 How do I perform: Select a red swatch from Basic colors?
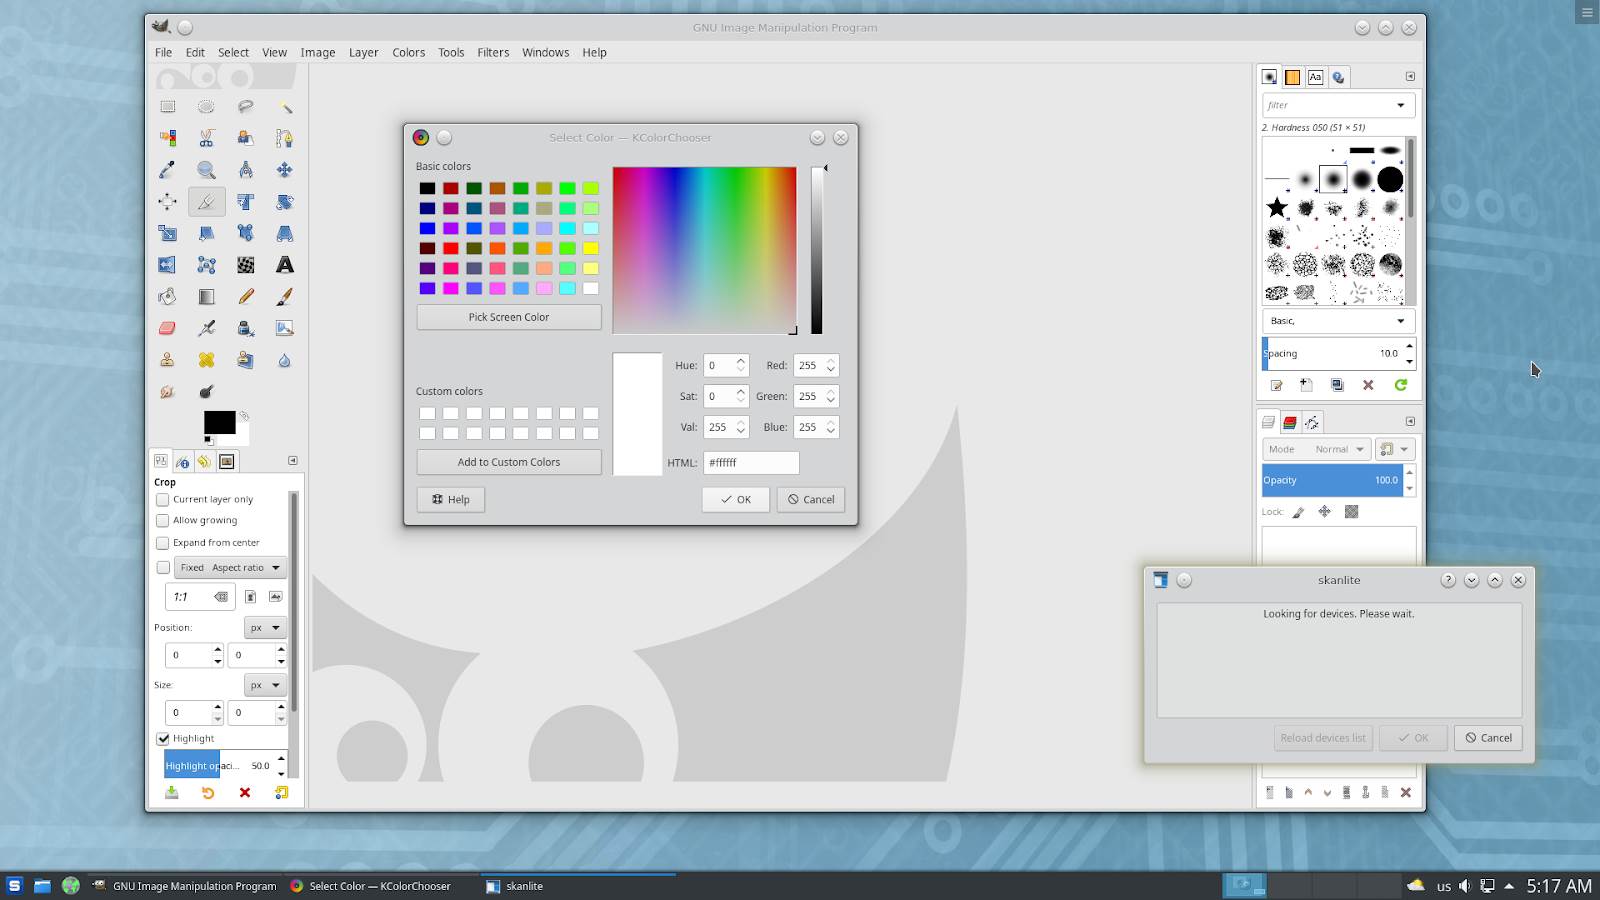tap(450, 187)
